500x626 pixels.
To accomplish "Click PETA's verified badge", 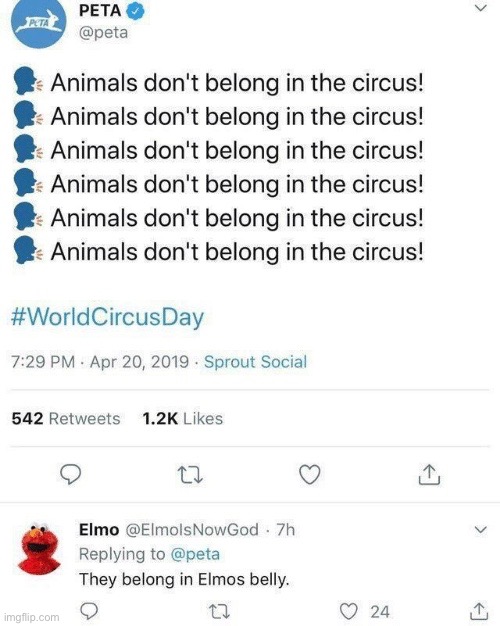I will pos(135,11).
